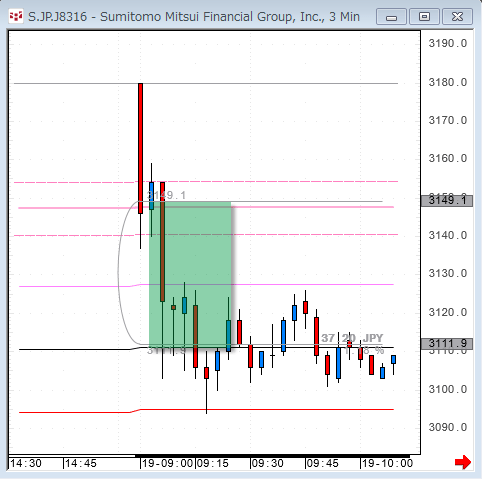
Task: Close the Sumitomo Mitsui chart window
Action: click(457, 17)
